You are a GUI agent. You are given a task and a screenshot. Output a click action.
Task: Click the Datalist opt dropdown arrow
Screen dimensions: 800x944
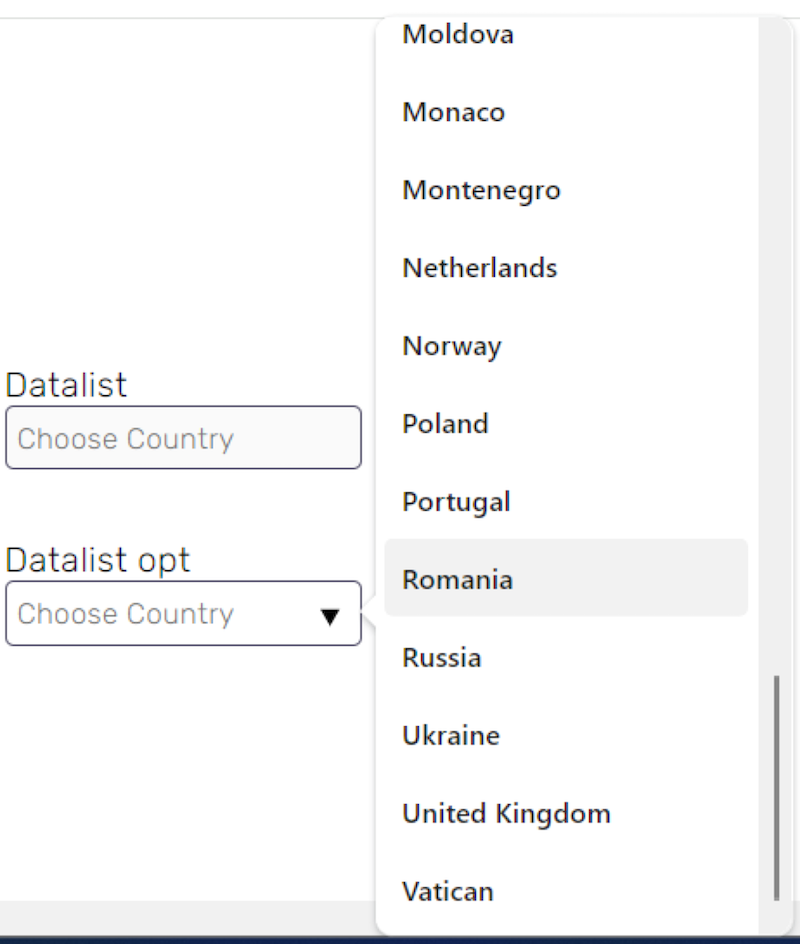pos(330,616)
